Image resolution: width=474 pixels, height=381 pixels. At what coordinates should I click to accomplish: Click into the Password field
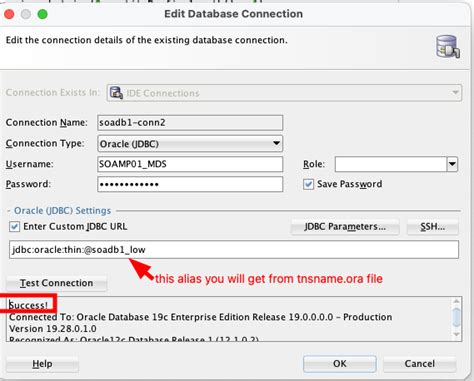pos(190,184)
